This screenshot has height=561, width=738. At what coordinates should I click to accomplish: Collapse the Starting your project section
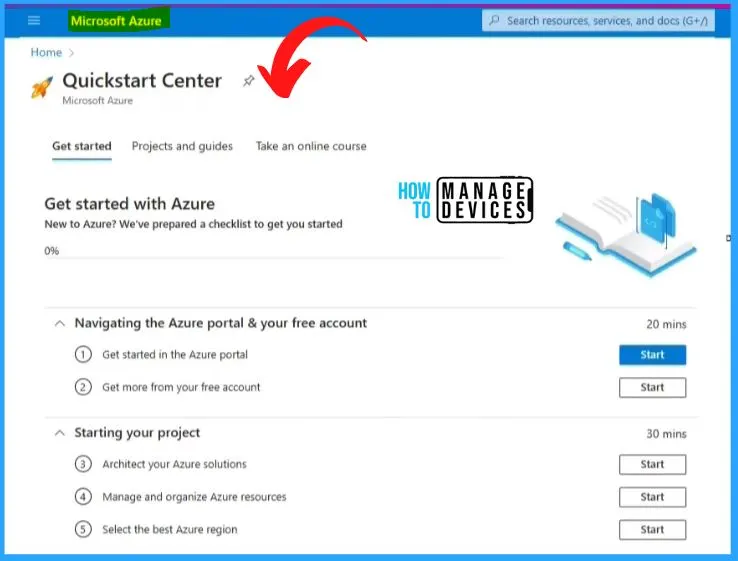[x=60, y=433]
